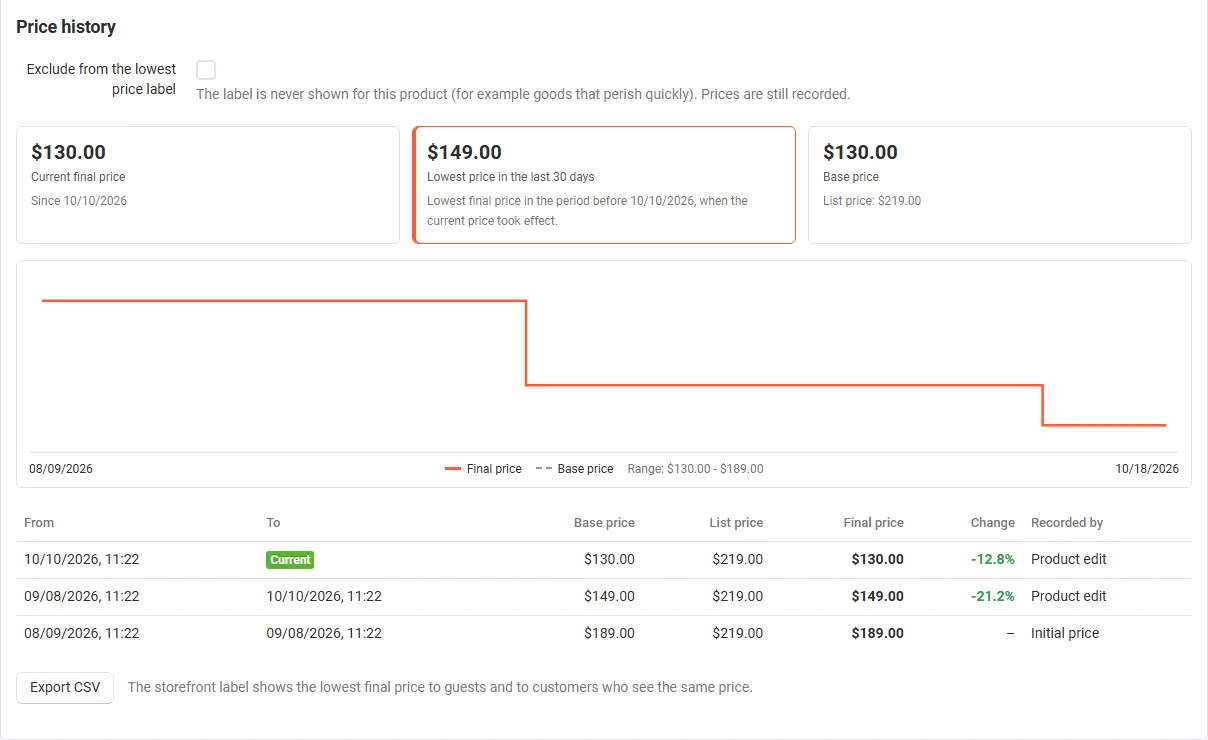Click the Final price legend entry

click(x=483, y=469)
